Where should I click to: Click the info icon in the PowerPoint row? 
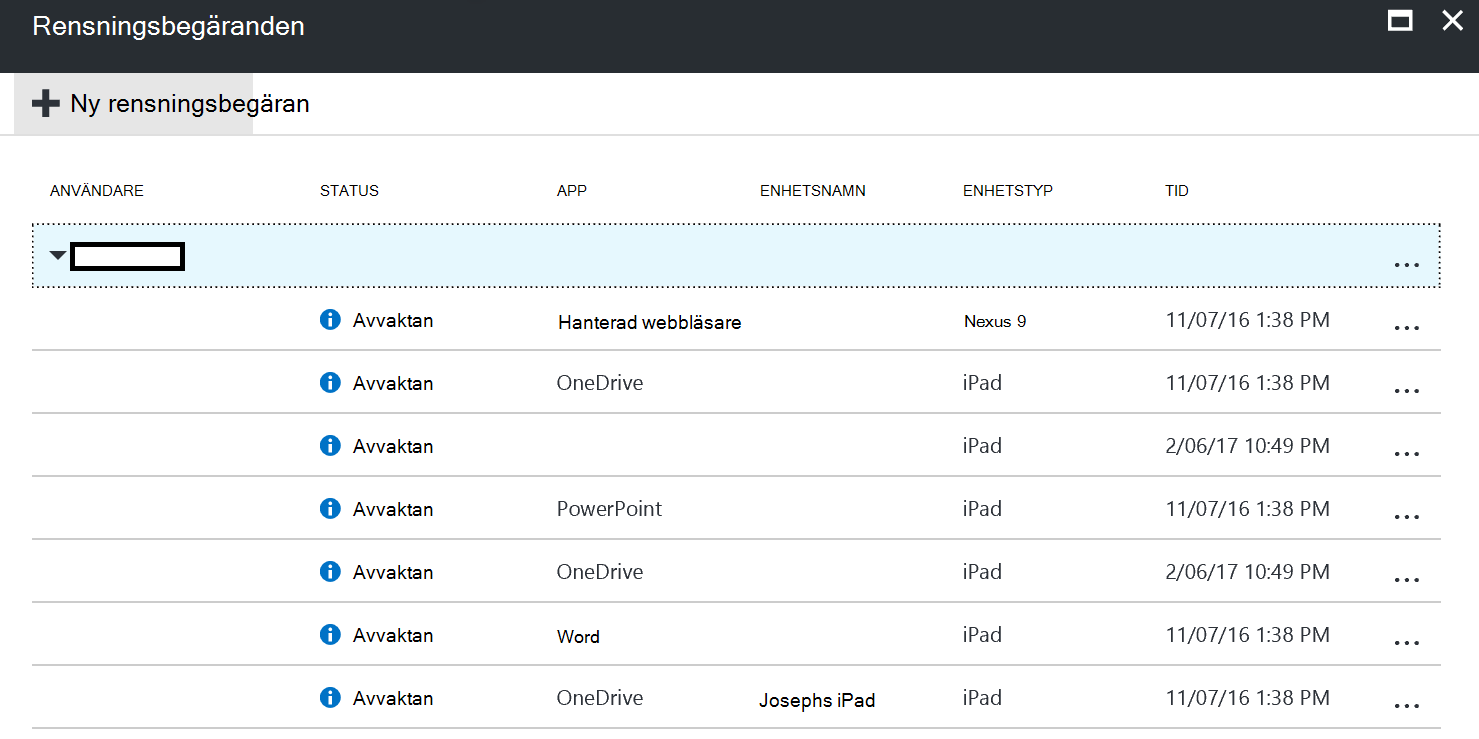pyautogui.click(x=330, y=508)
